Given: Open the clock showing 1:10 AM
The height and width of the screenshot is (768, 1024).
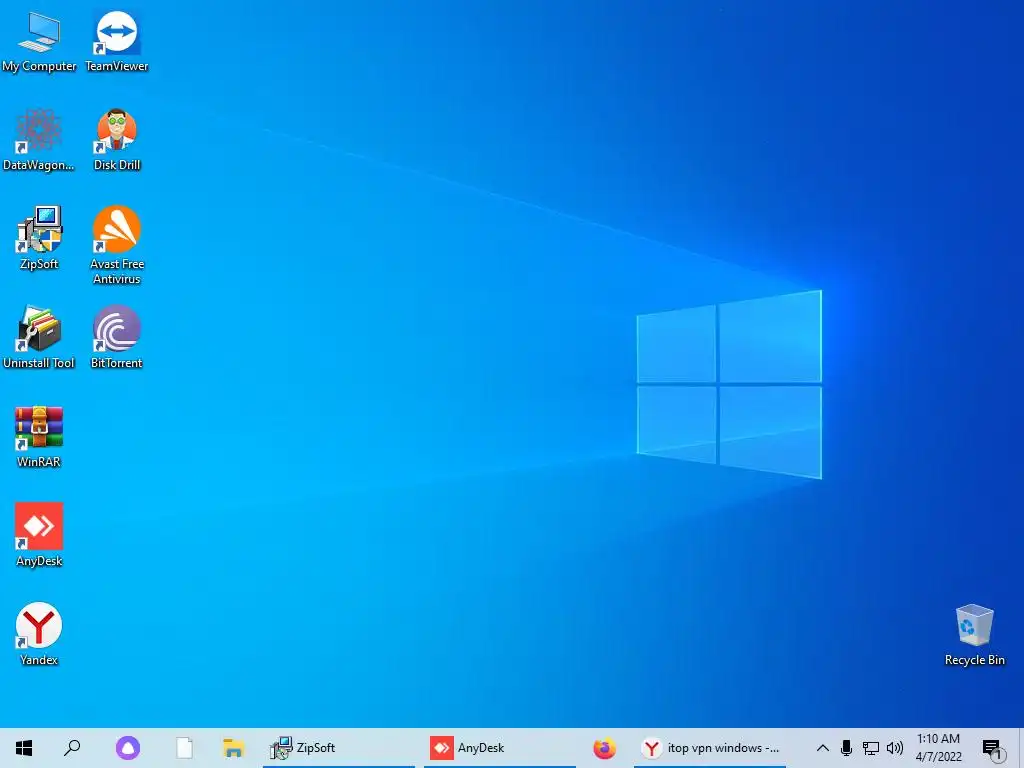Looking at the screenshot, I should click(938, 748).
